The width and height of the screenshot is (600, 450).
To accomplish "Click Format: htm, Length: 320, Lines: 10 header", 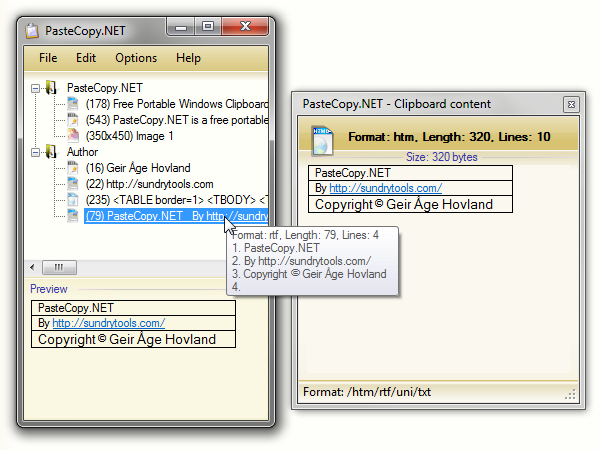I will (x=449, y=137).
